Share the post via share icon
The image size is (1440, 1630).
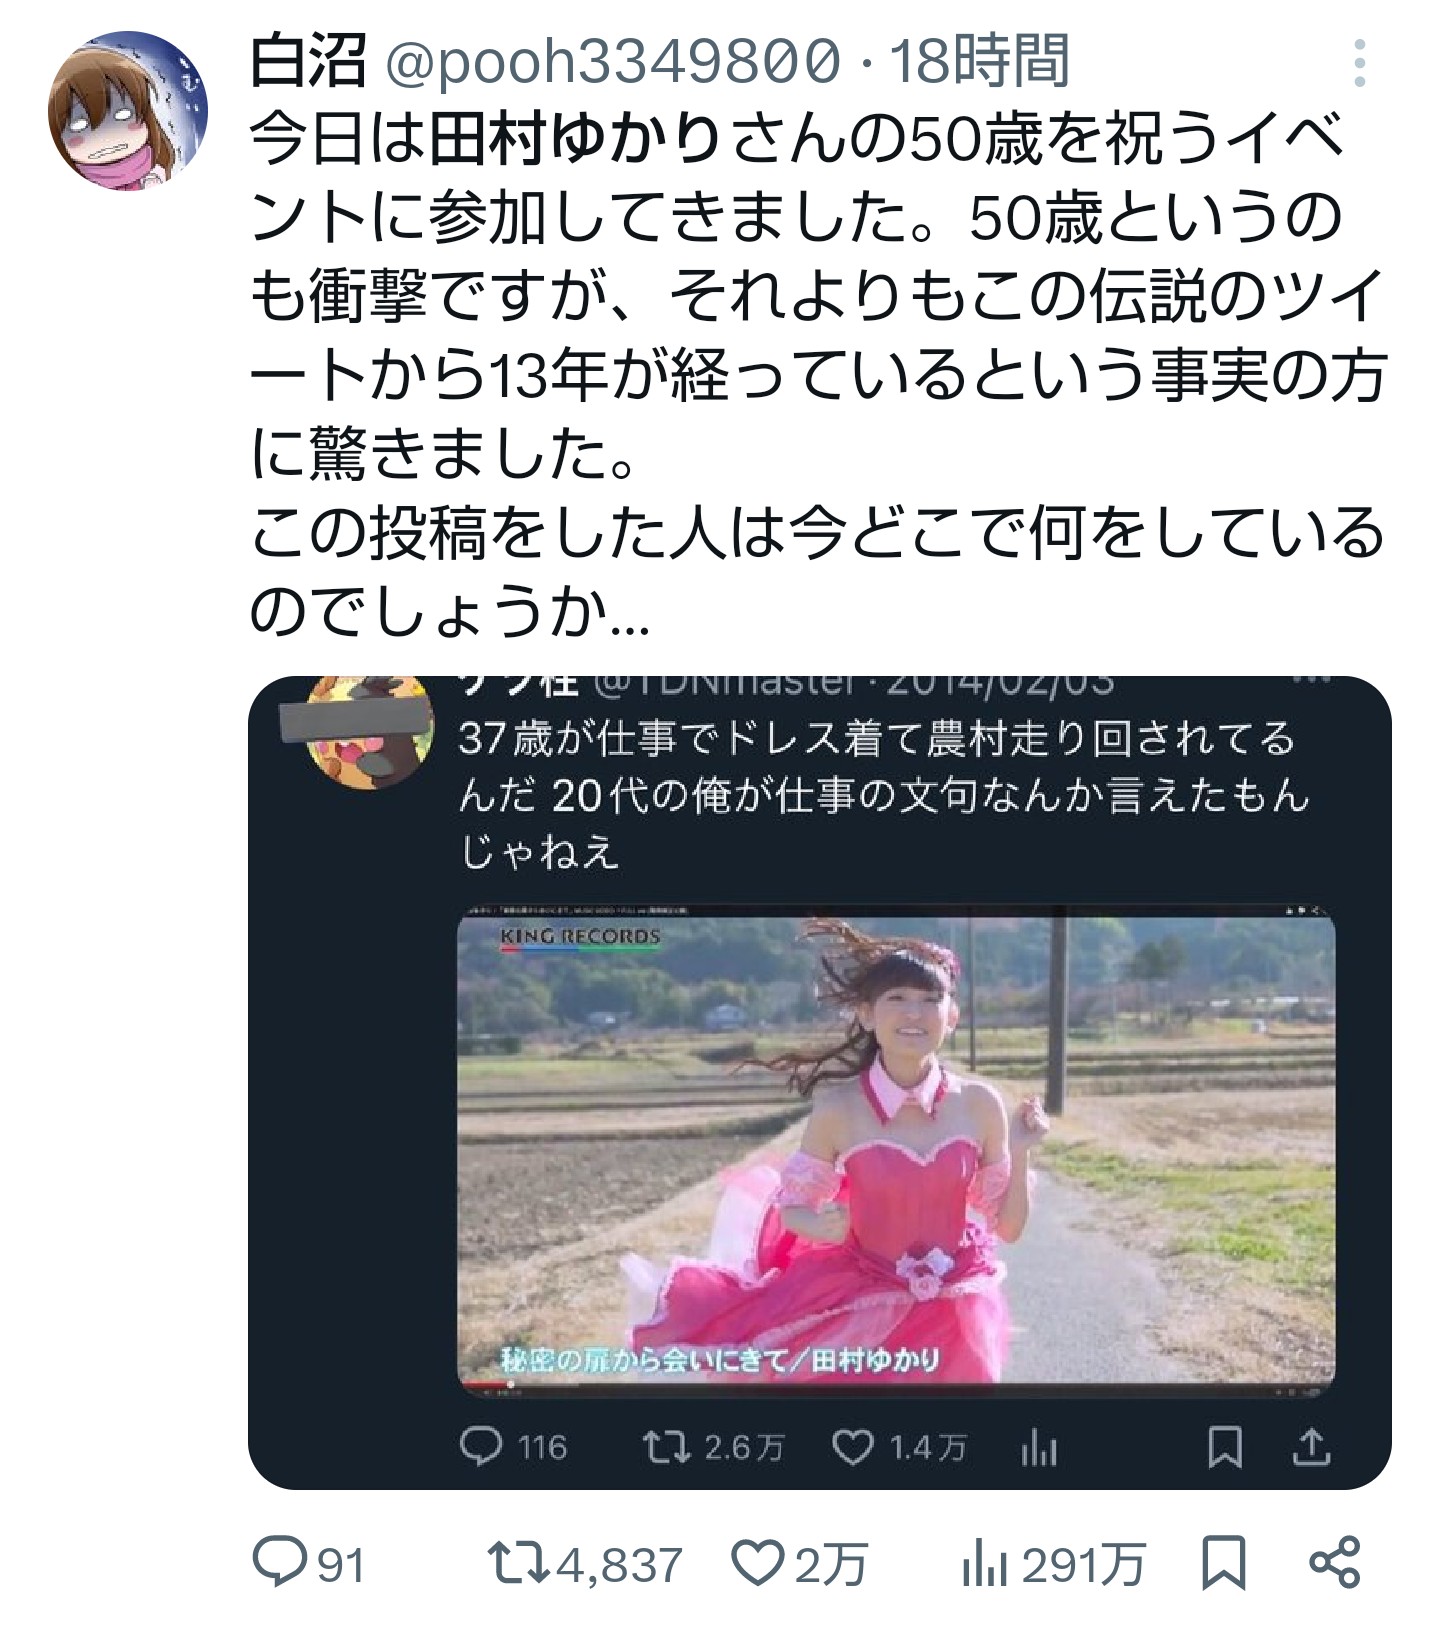pos(1335,1563)
